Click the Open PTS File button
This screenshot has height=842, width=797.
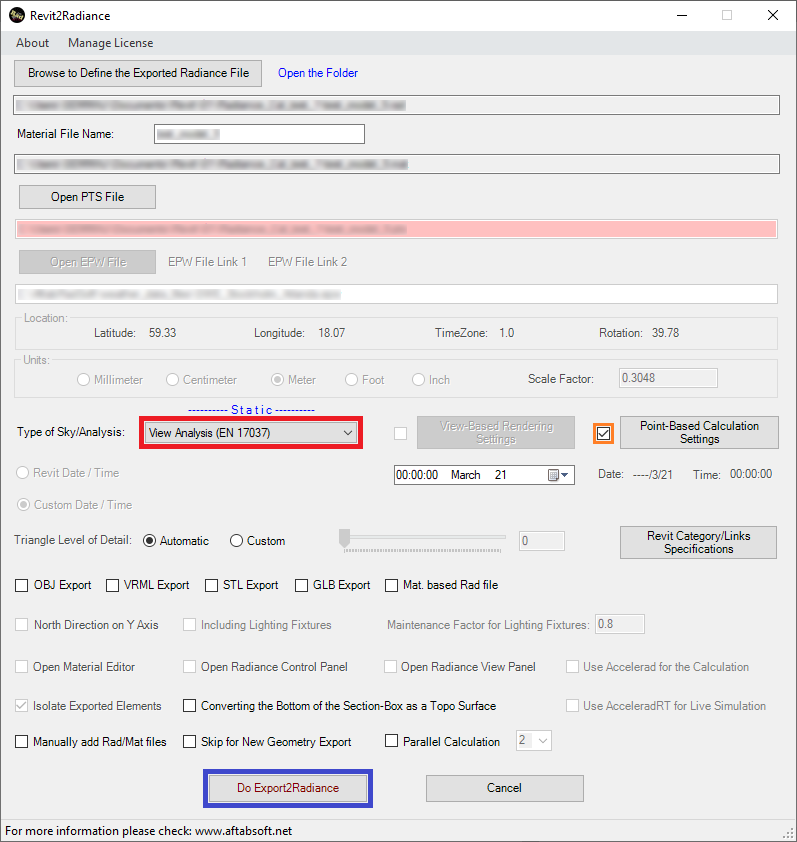pos(88,197)
